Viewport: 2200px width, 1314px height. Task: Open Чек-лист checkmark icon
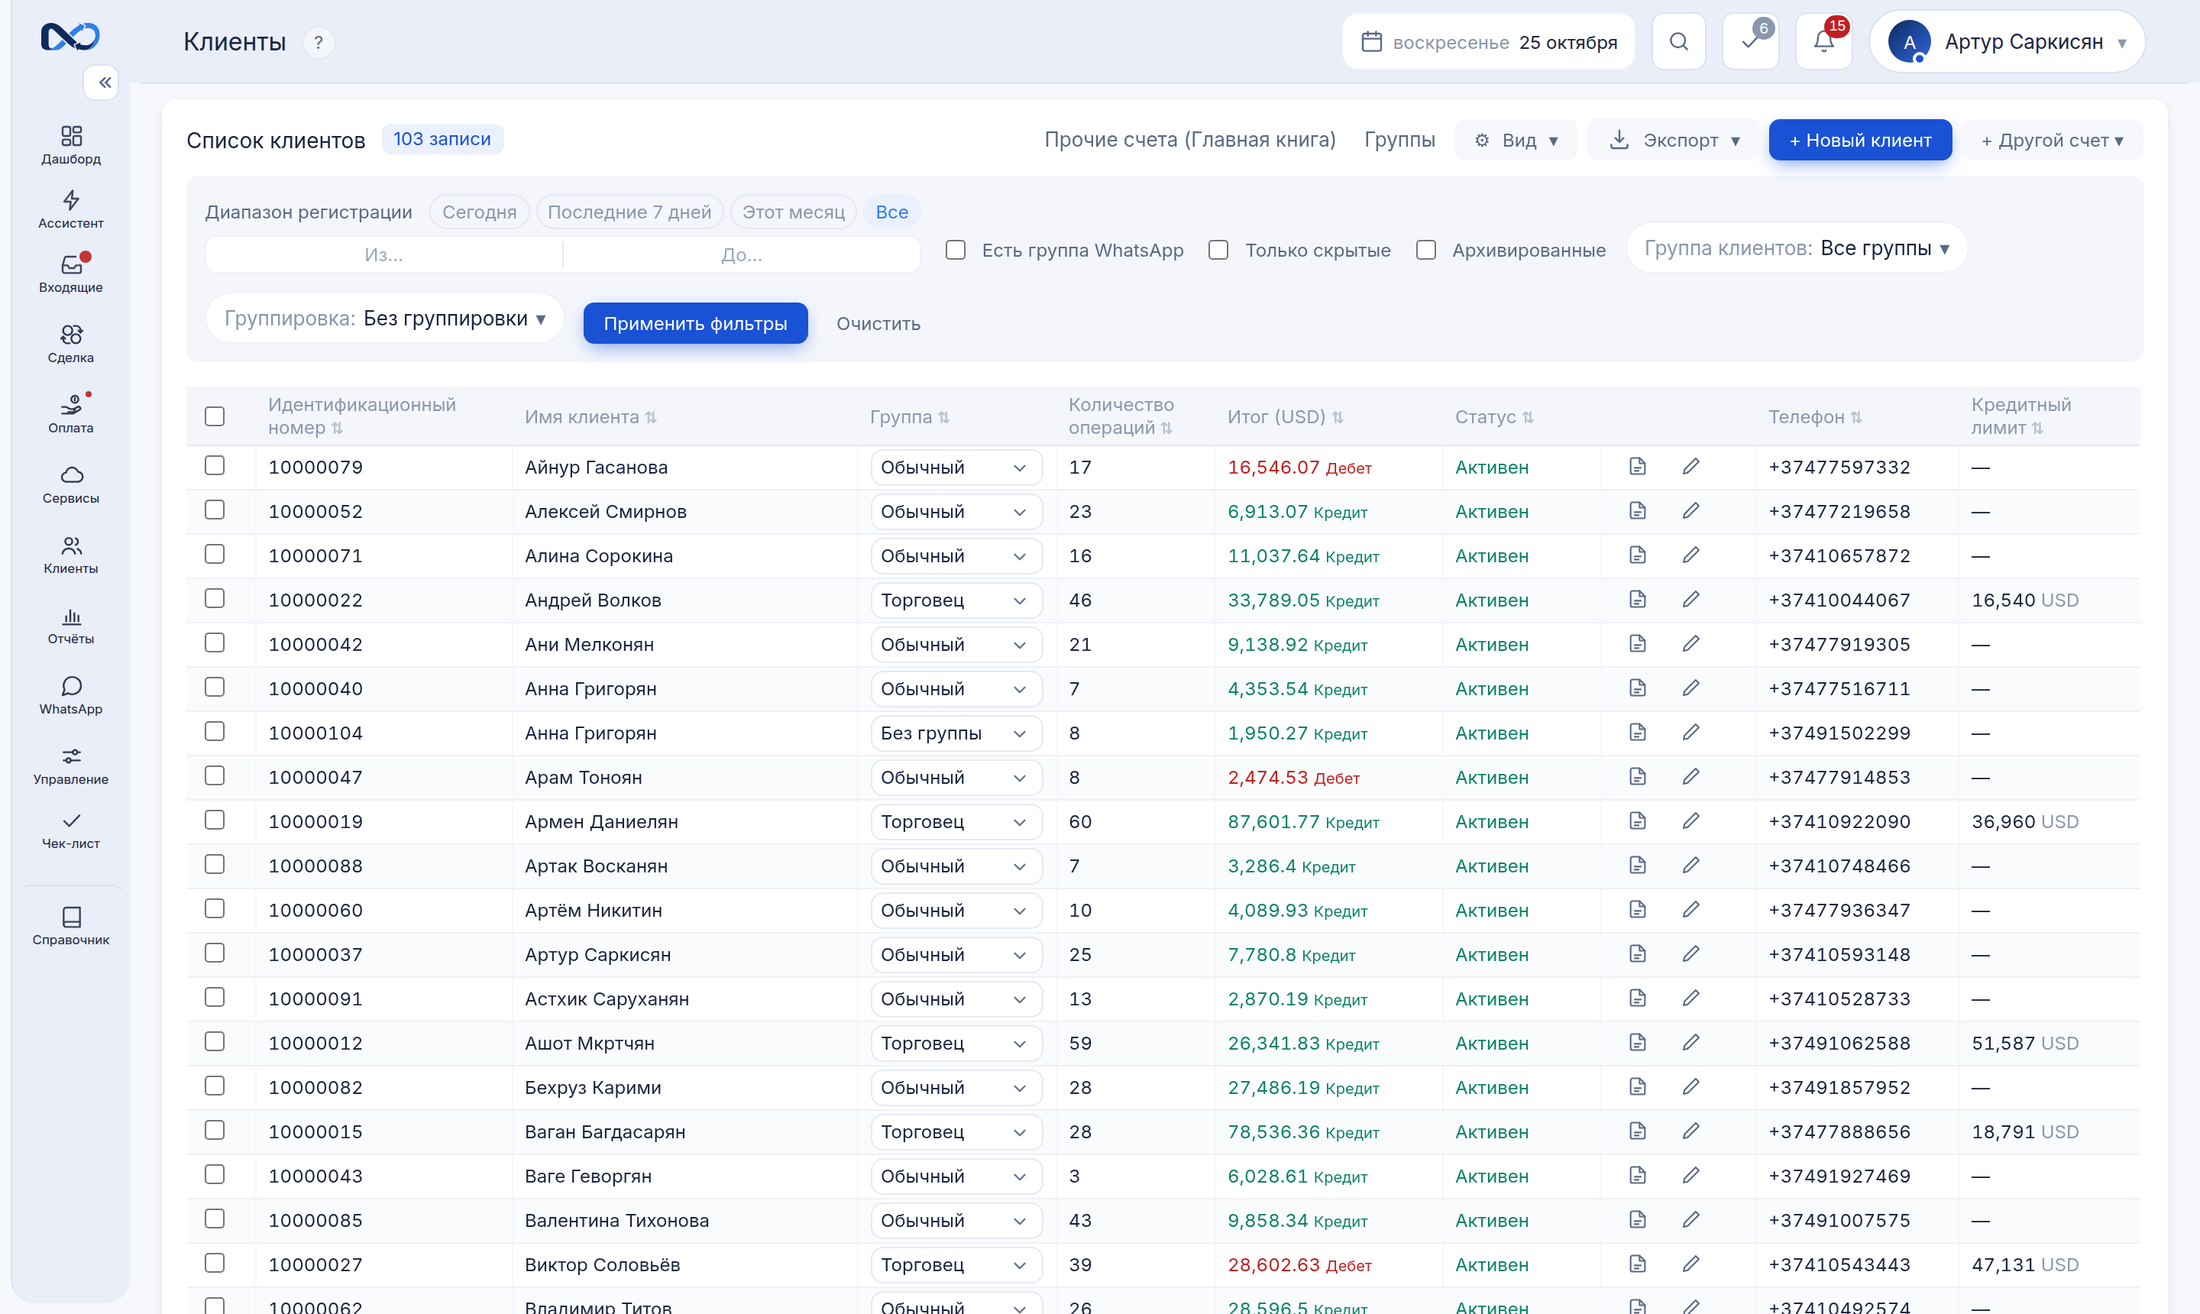click(71, 830)
